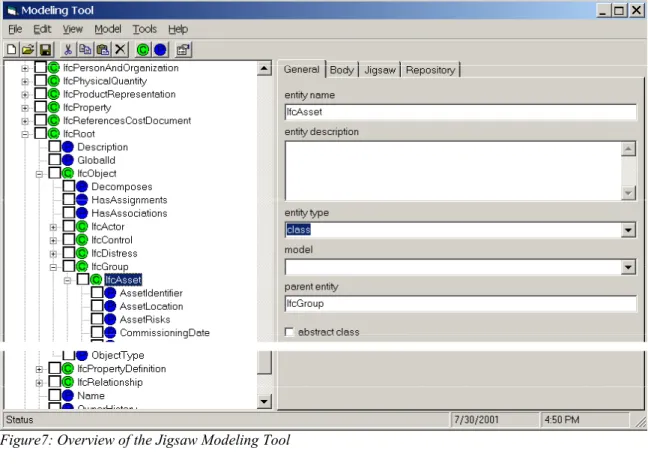Expand the IfcProductRepresentation tree node
The width and height of the screenshot is (648, 466).
[x=25, y=95]
